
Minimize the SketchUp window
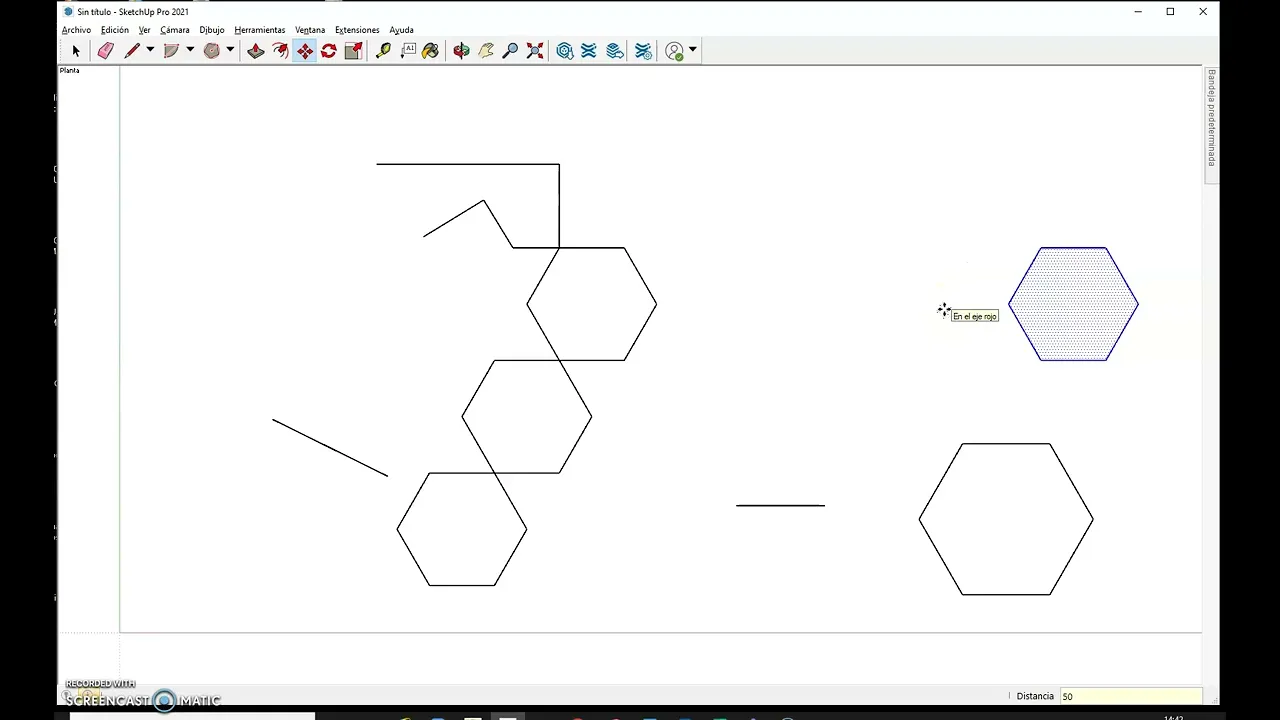coord(1138,12)
